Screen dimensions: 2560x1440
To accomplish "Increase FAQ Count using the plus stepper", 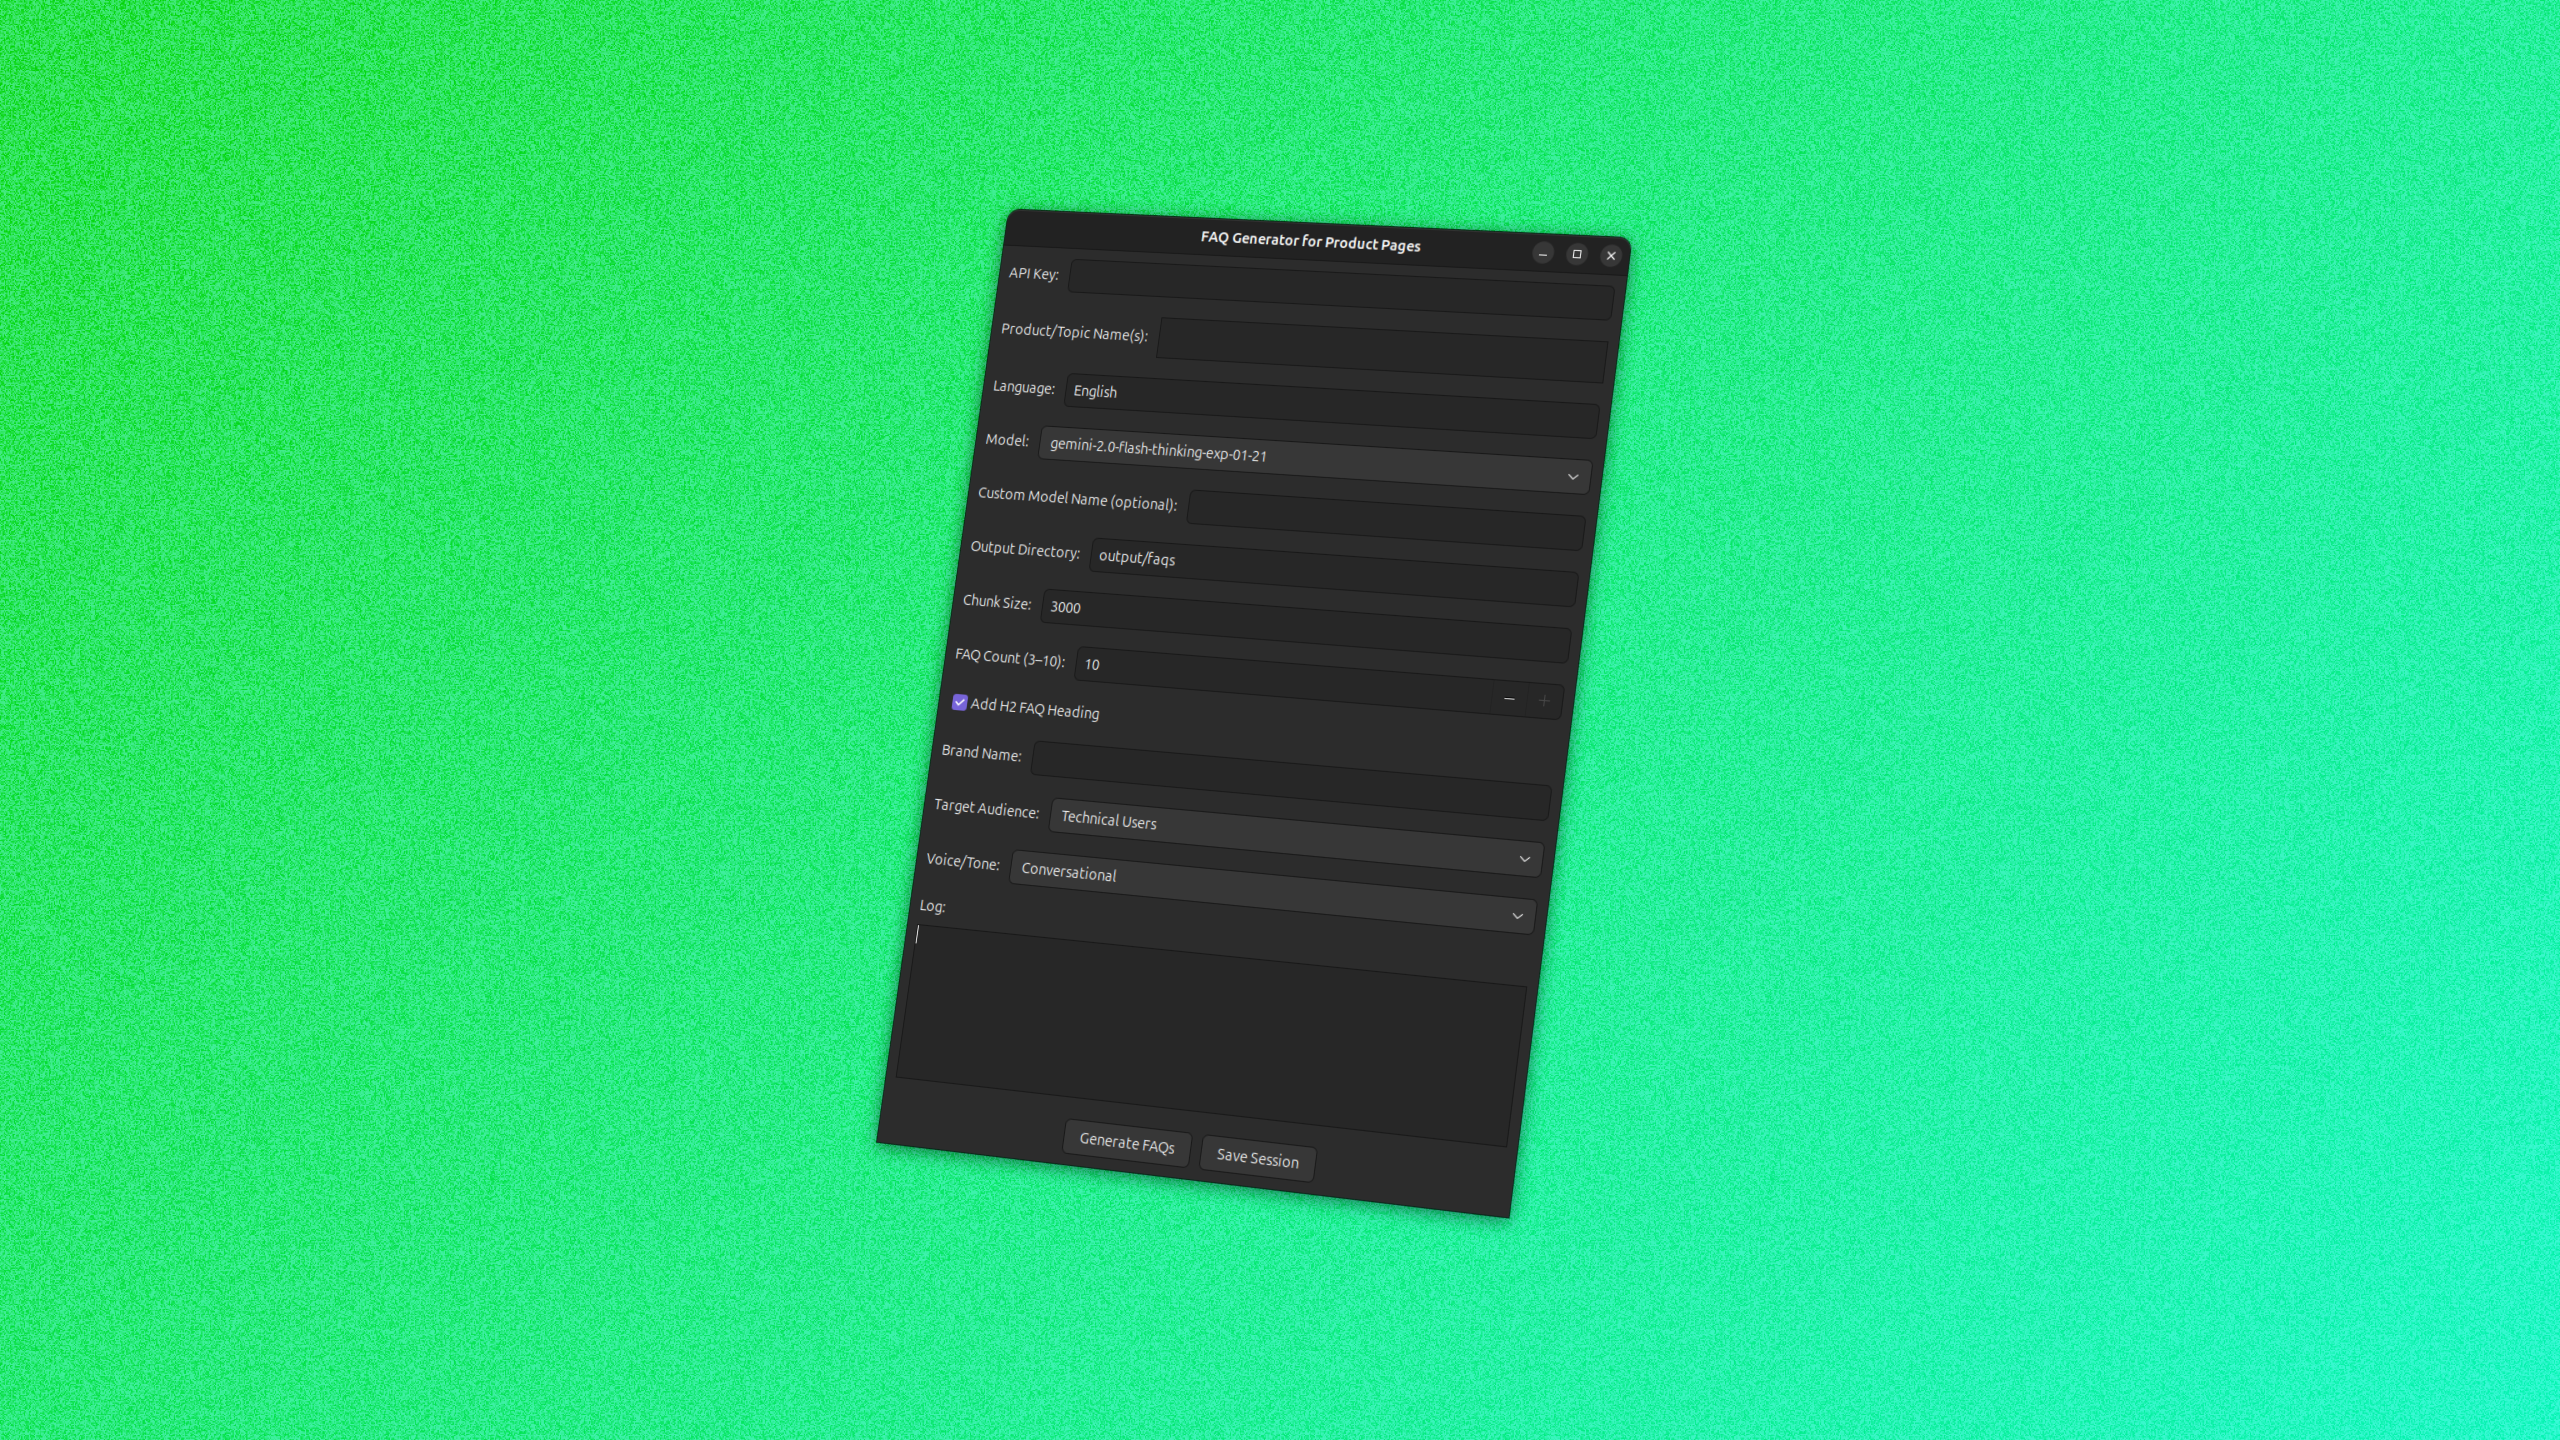I will [1543, 701].
